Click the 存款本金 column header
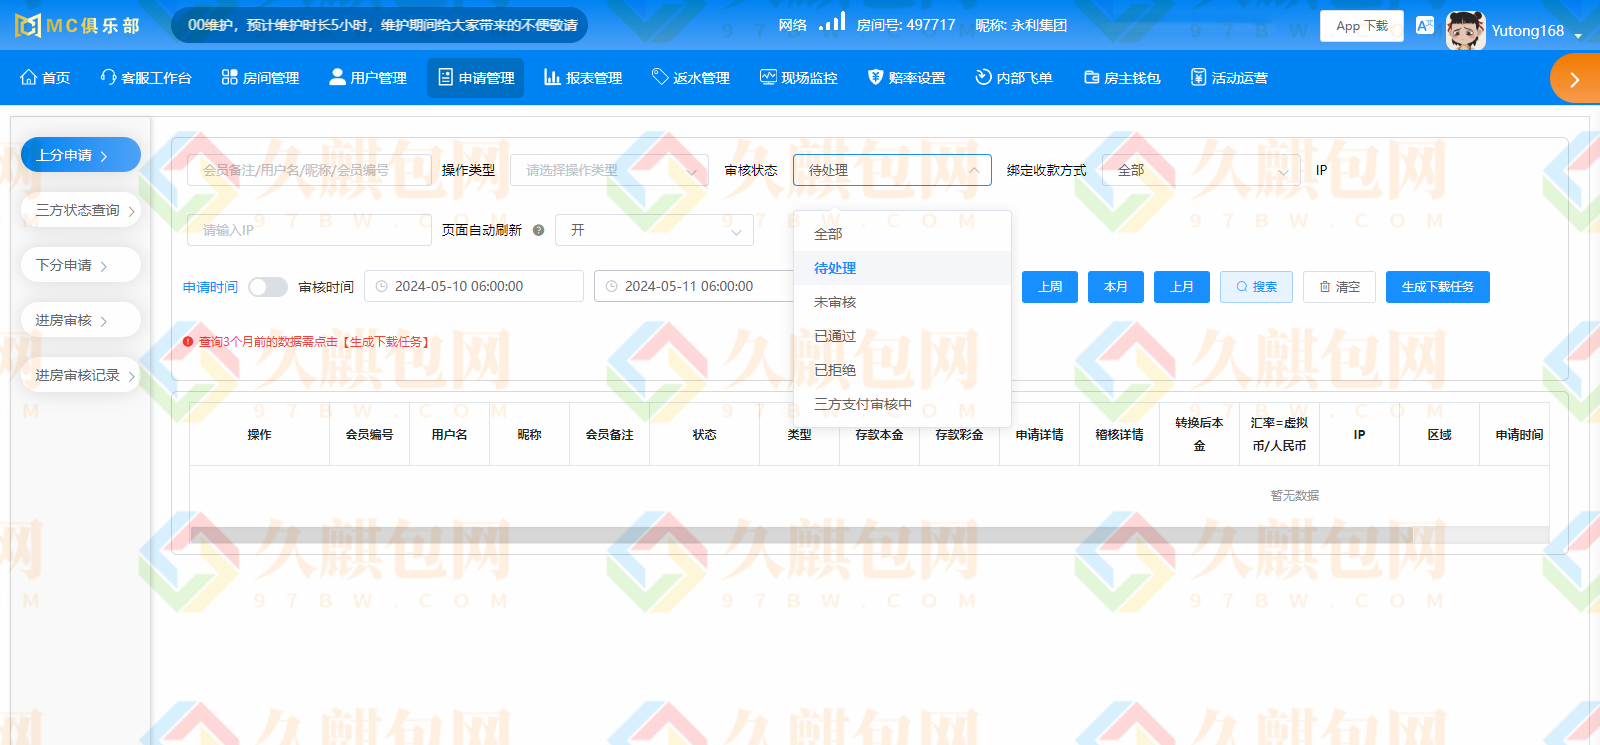The image size is (1600, 745). tap(879, 434)
